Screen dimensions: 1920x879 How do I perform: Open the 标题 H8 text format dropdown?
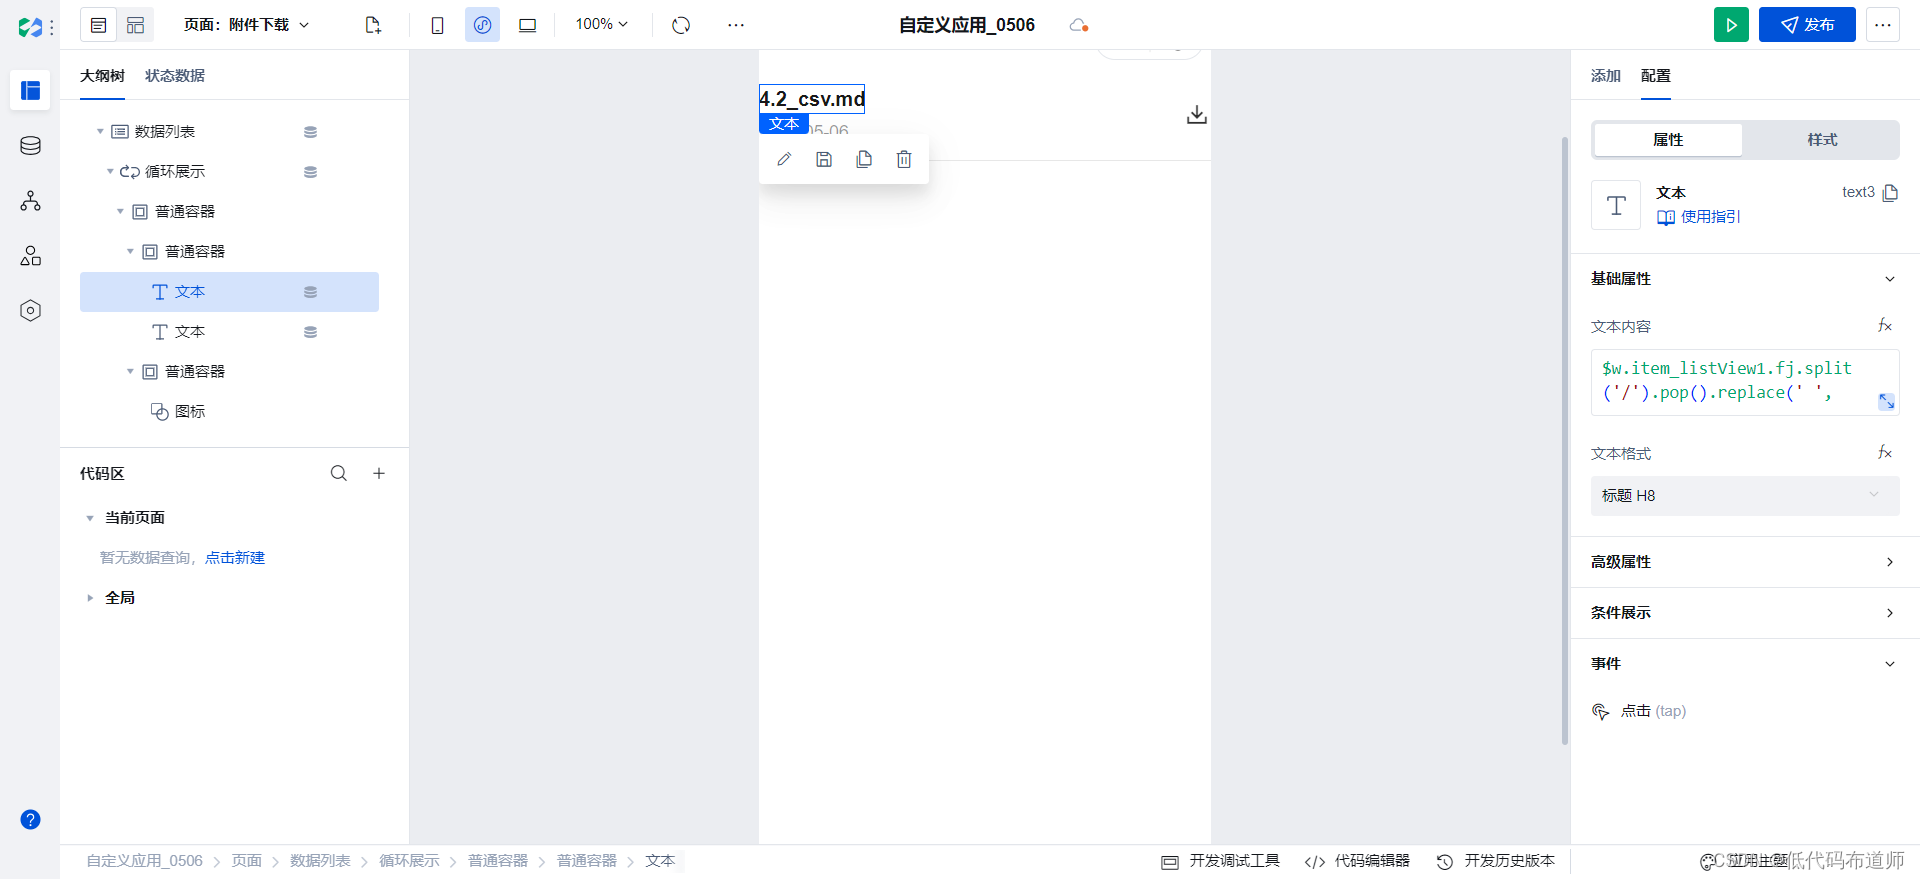(x=1745, y=496)
